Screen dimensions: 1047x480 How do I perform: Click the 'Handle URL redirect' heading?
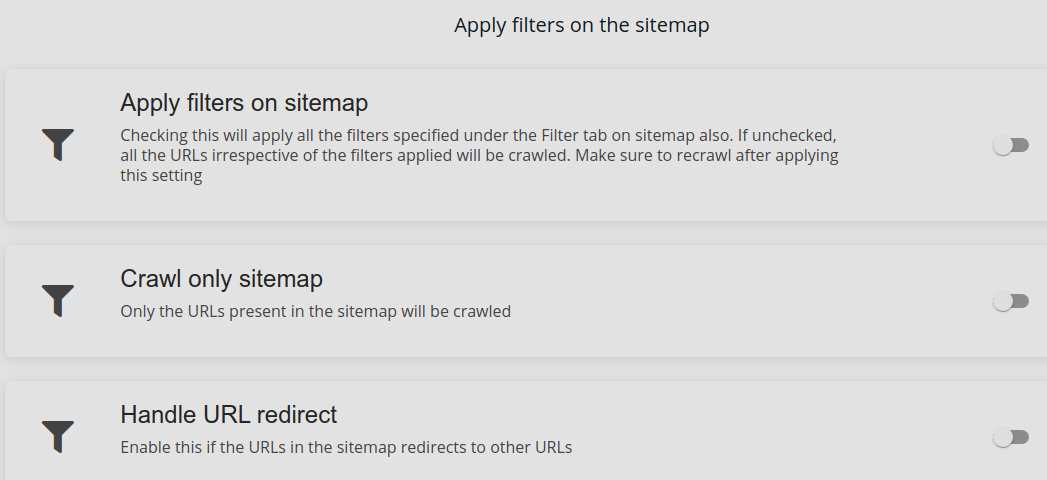(228, 414)
